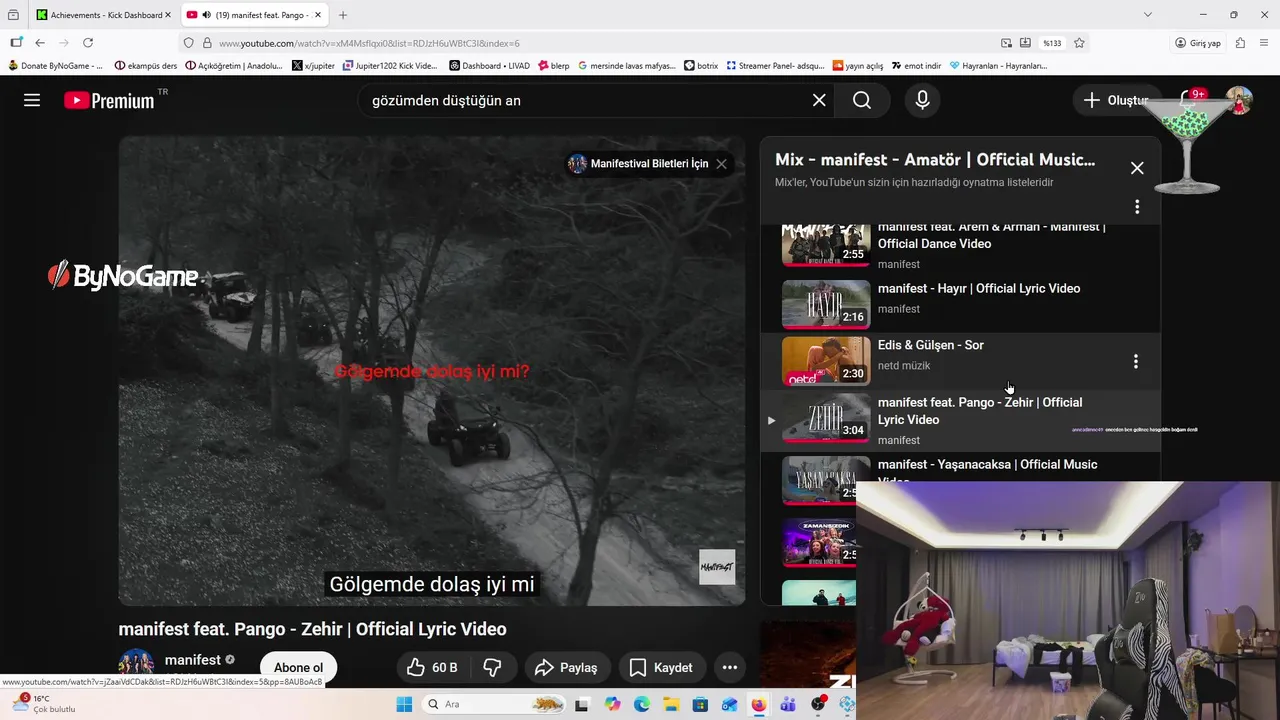1280x720 pixels.
Task: Start voice search with microphone
Action: [x=922, y=100]
